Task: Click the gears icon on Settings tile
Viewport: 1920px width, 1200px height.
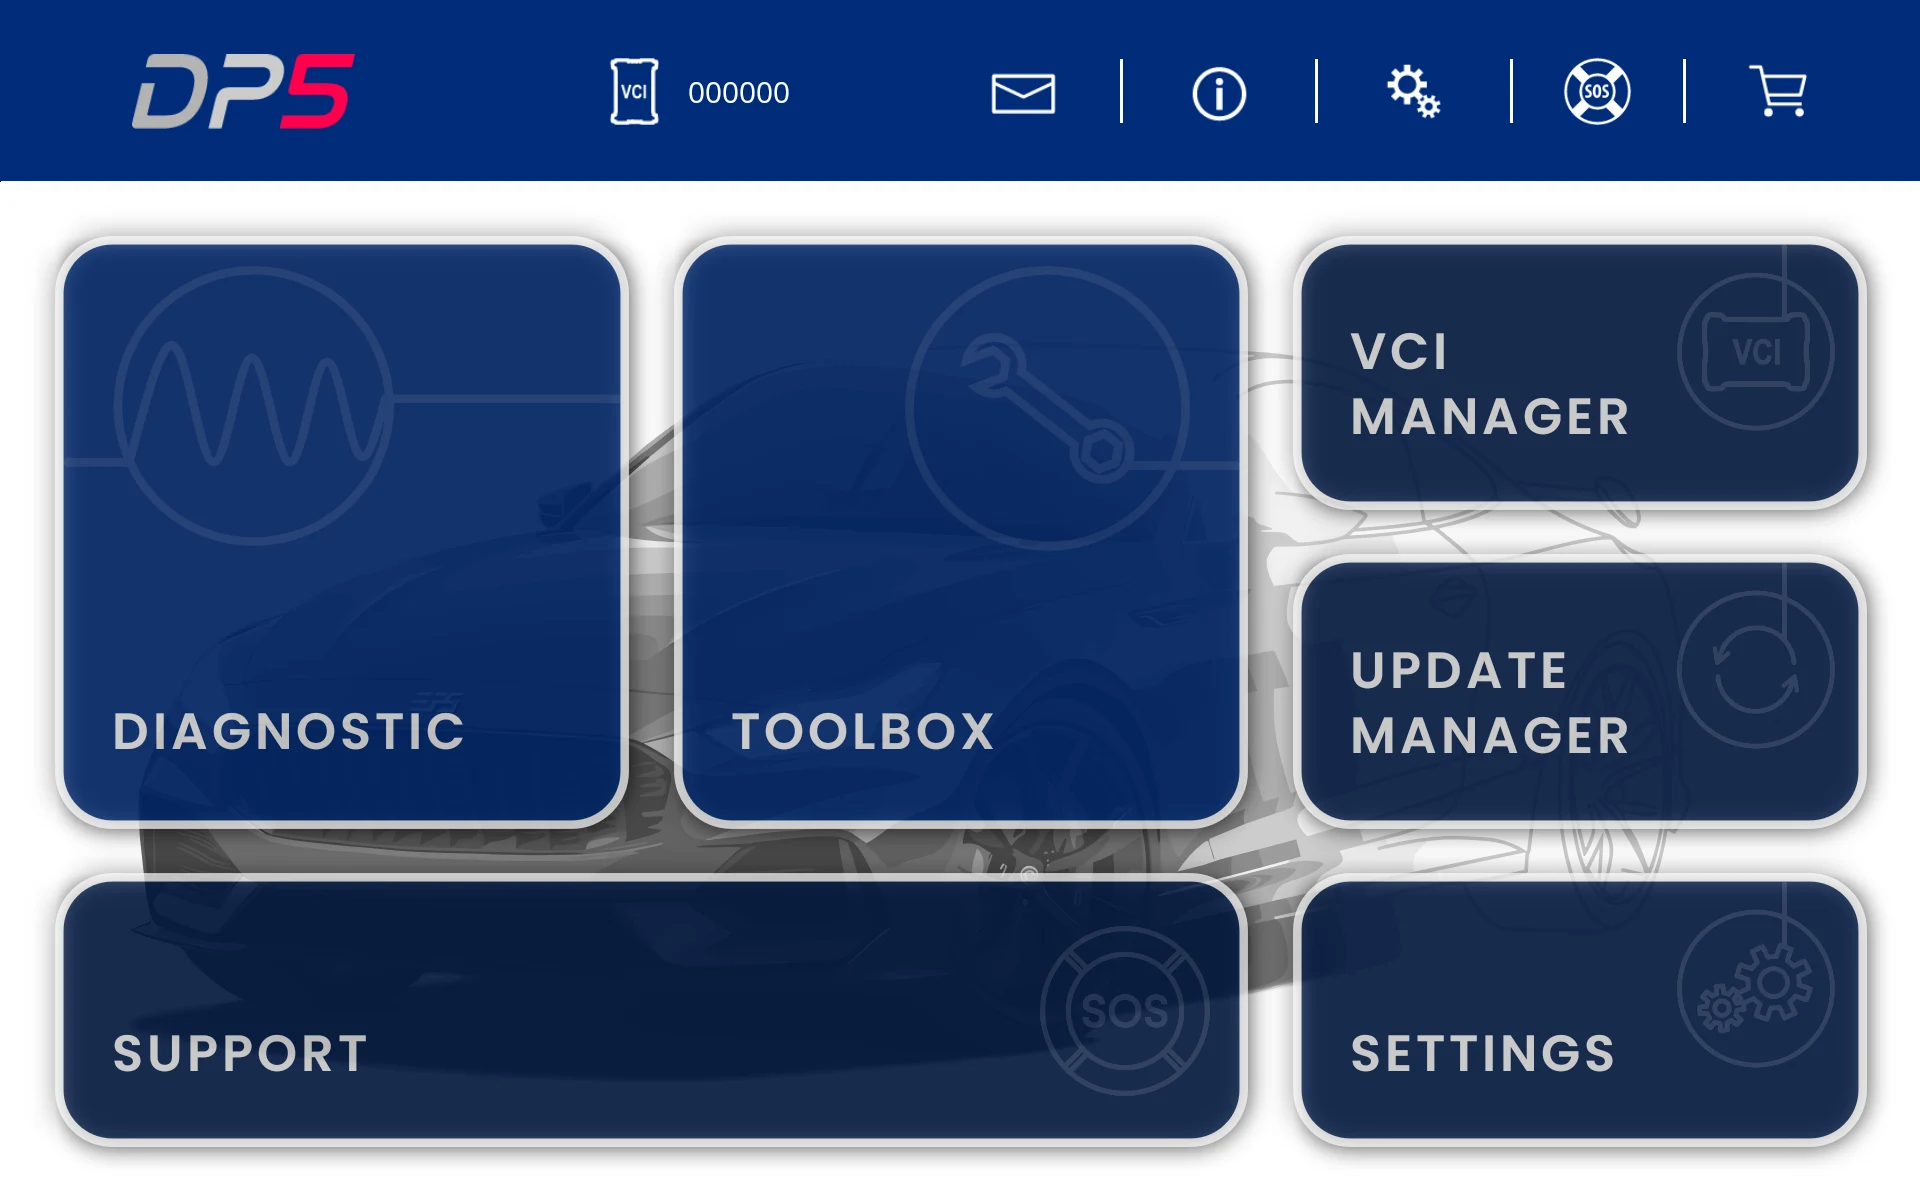Action: 1756,988
